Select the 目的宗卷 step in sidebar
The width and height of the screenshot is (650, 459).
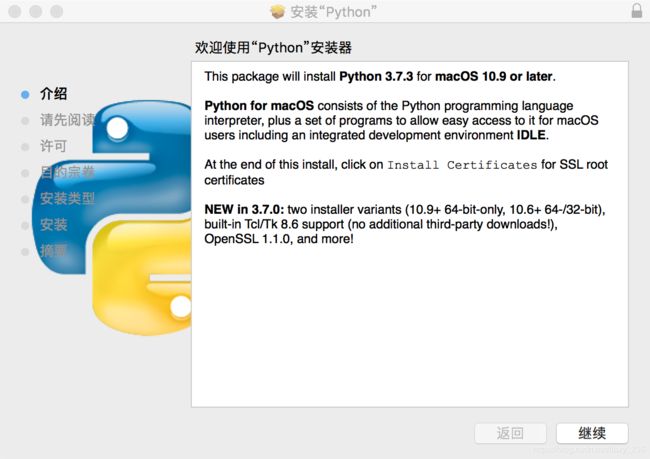(68, 172)
